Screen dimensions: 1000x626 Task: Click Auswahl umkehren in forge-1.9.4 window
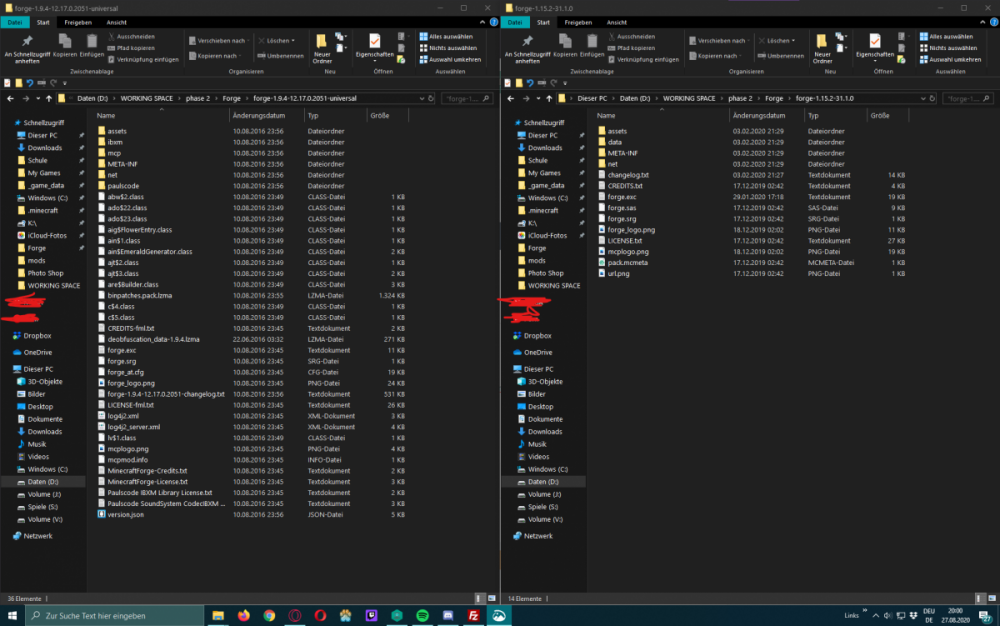pos(450,59)
